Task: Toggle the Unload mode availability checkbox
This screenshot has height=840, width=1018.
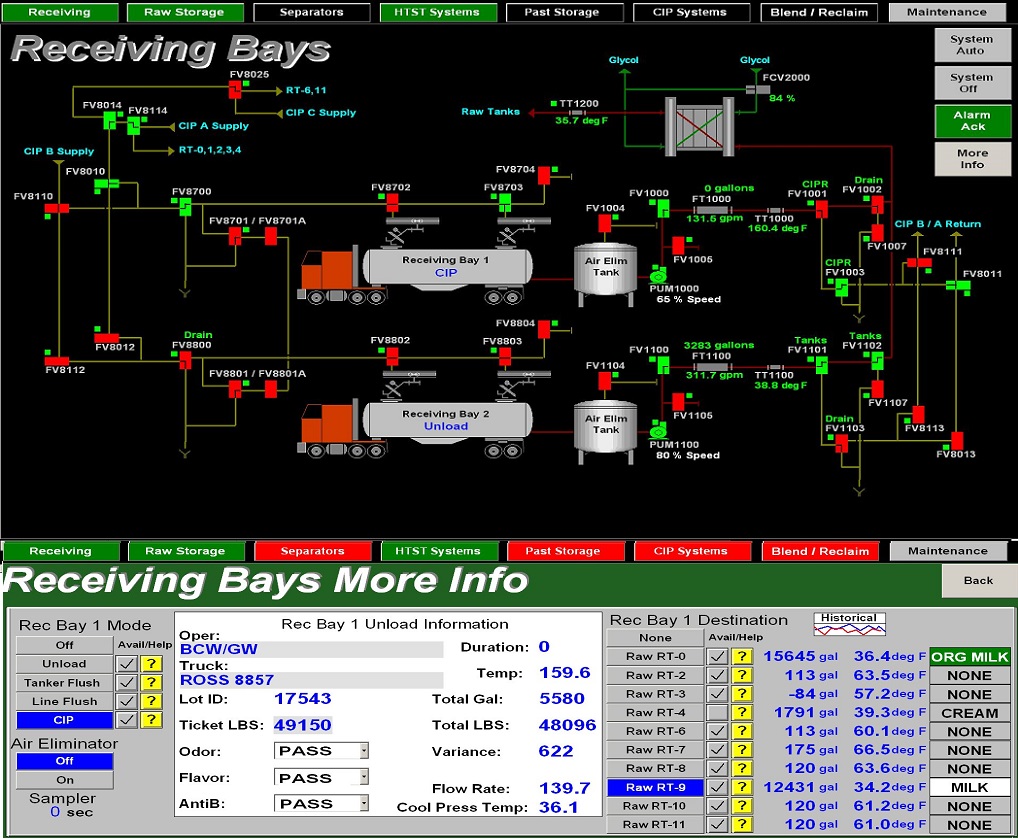Action: (127, 663)
